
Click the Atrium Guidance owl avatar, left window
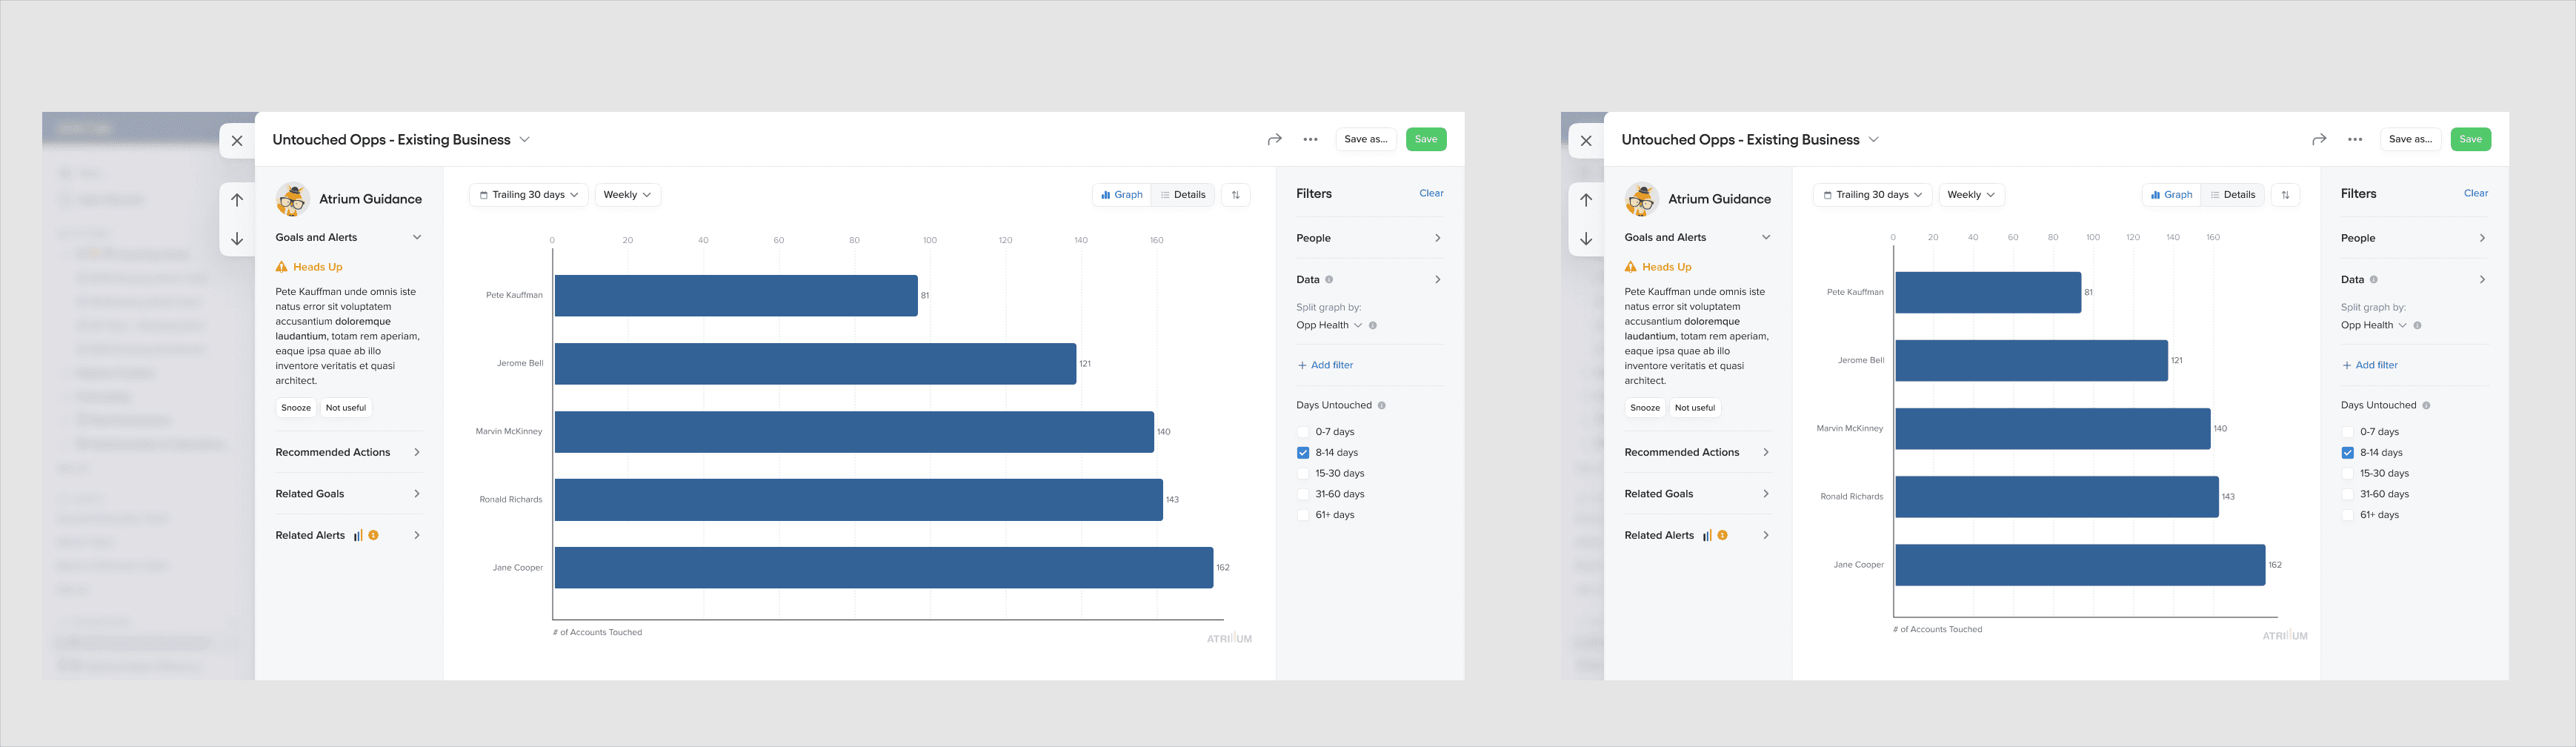[x=292, y=200]
